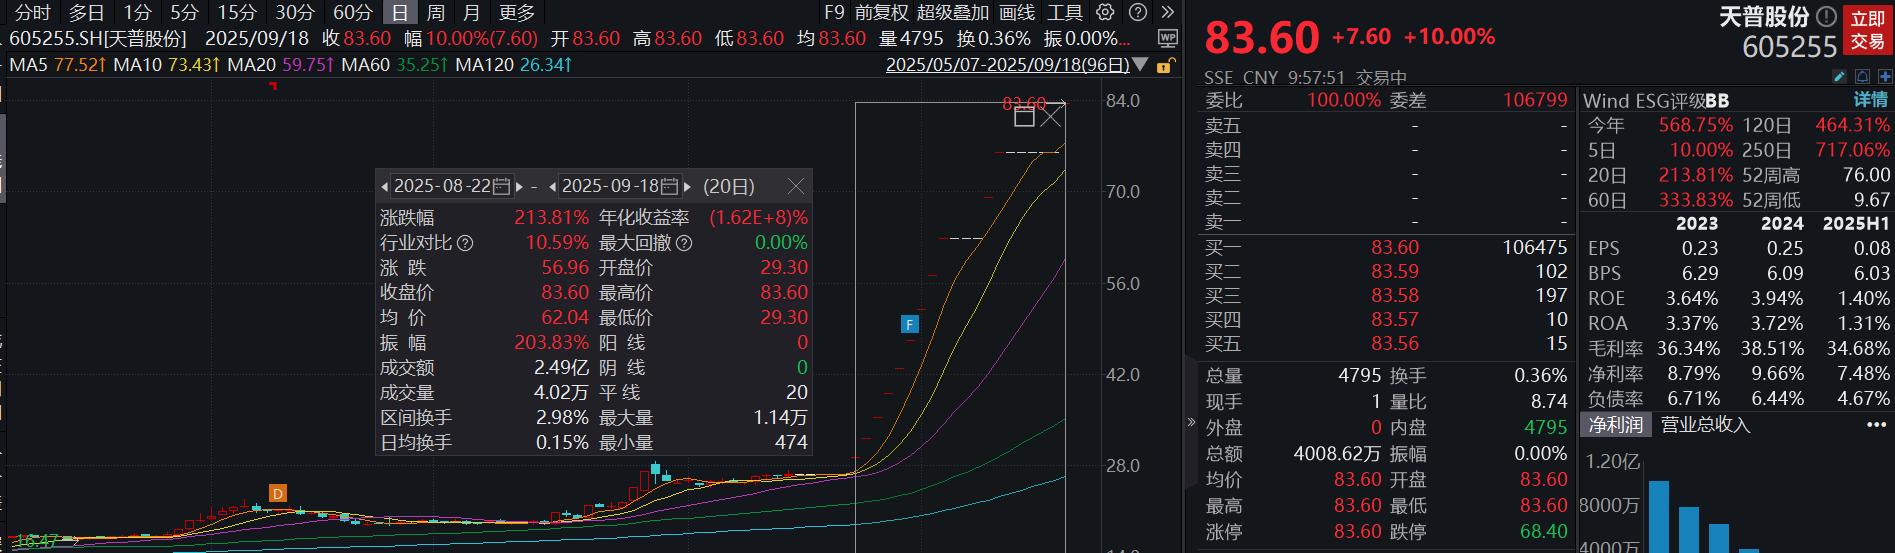The height and width of the screenshot is (553, 1895).
Task: Select the 周 weekly period tab
Action: coord(436,12)
